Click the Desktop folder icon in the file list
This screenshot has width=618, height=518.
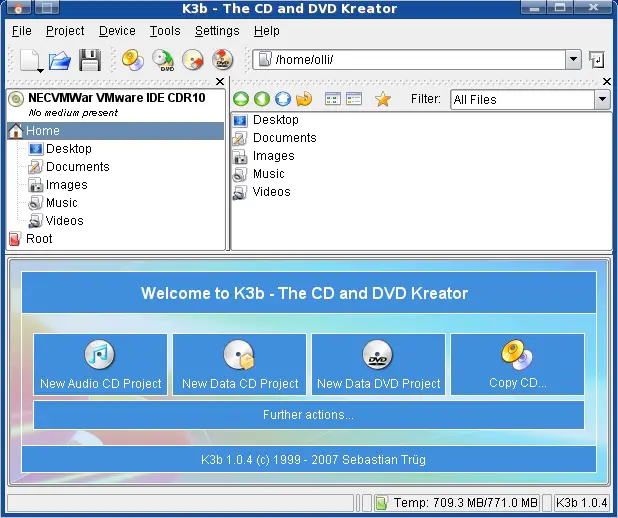click(x=240, y=120)
